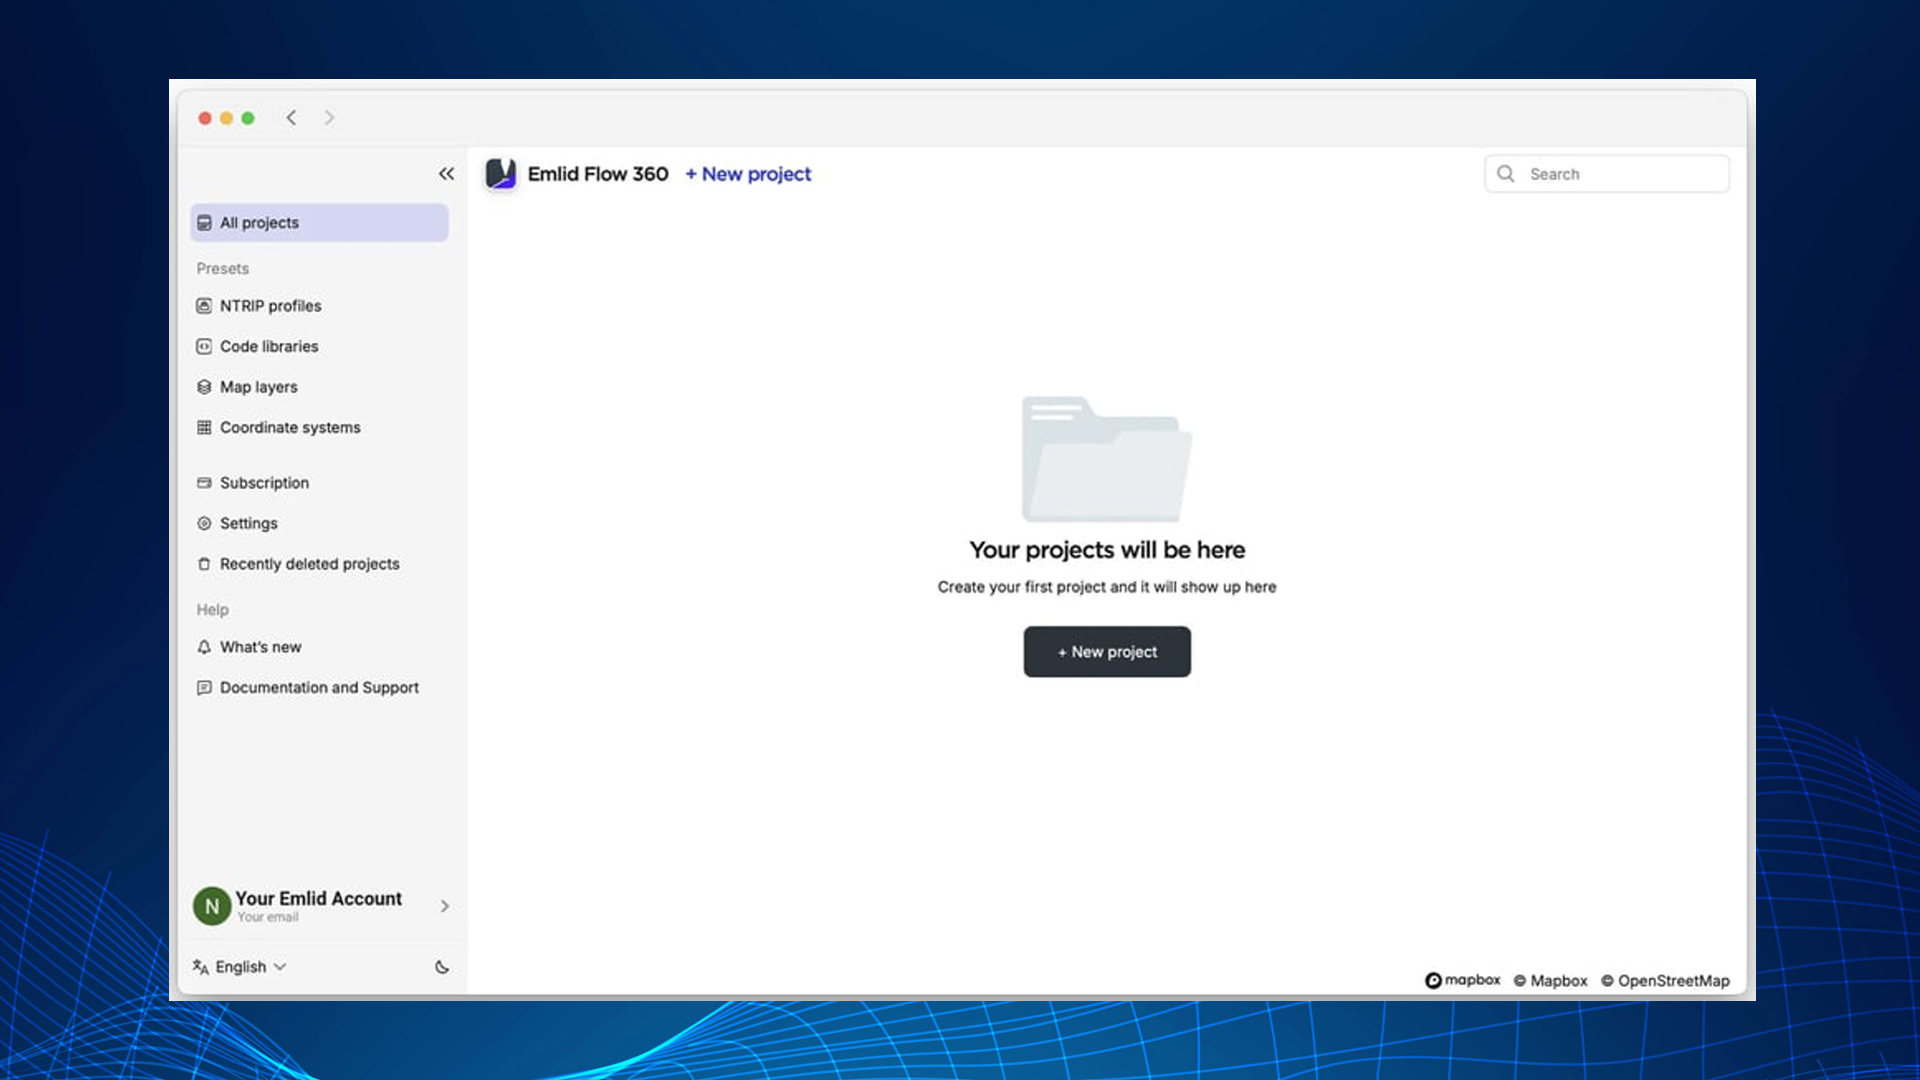Screen dimensions: 1920x1080
Task: Select All projects in the sidebar
Action: coord(319,223)
